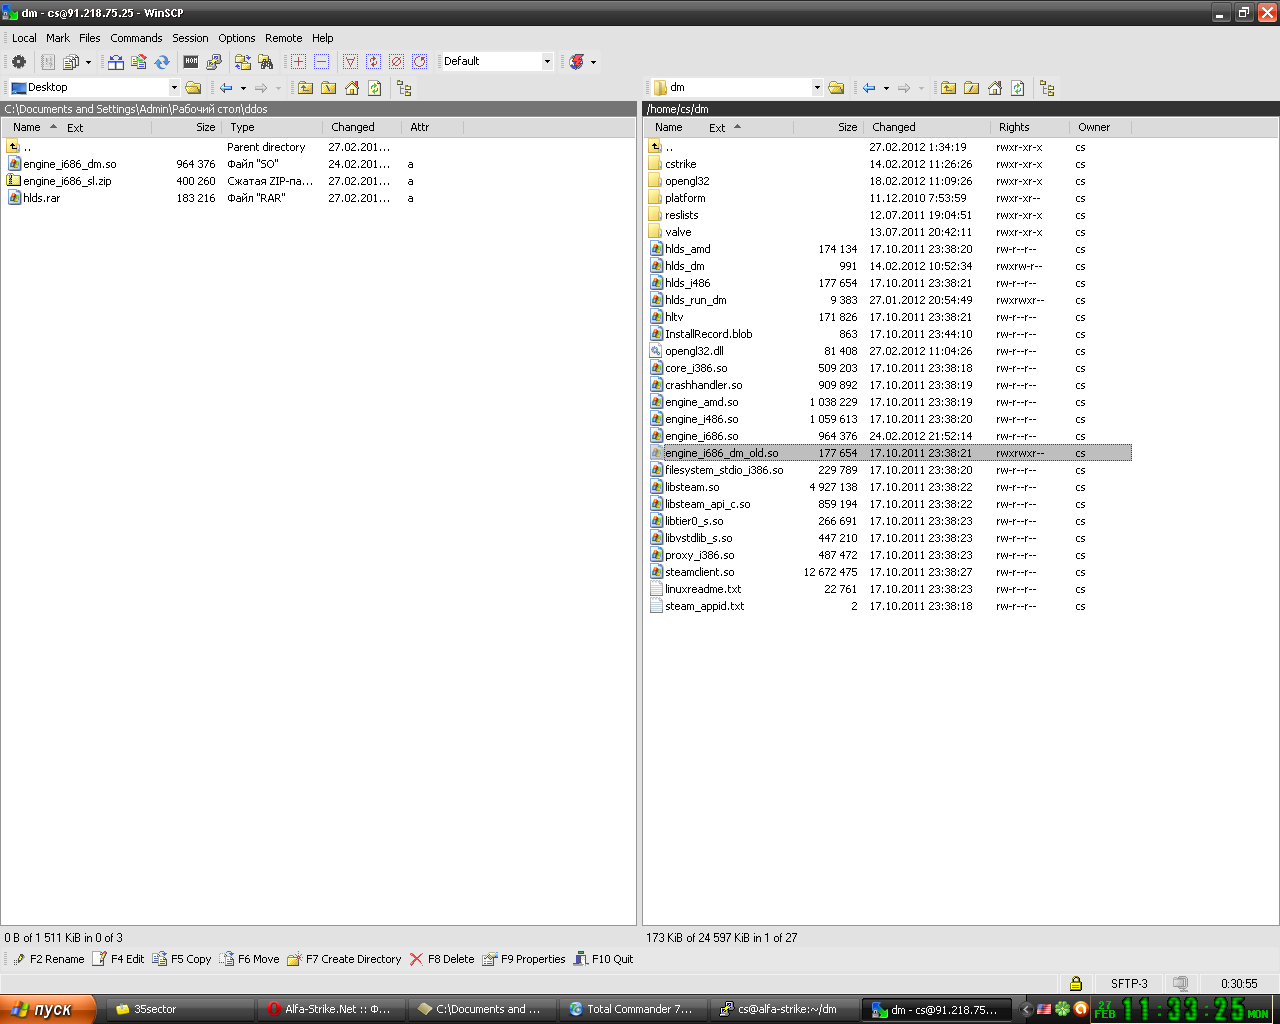Click the lock icon in status bar

[1075, 984]
